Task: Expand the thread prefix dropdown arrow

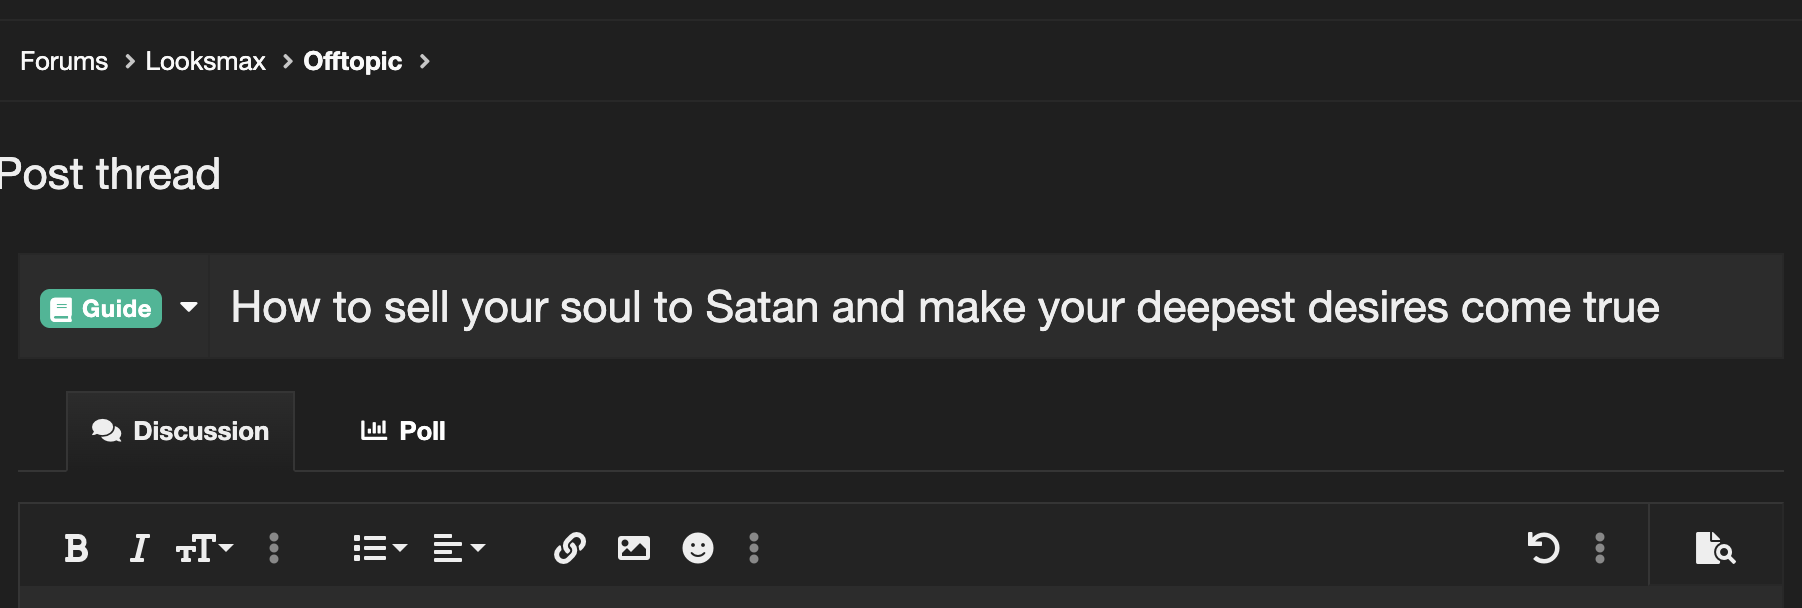Action: [x=188, y=307]
